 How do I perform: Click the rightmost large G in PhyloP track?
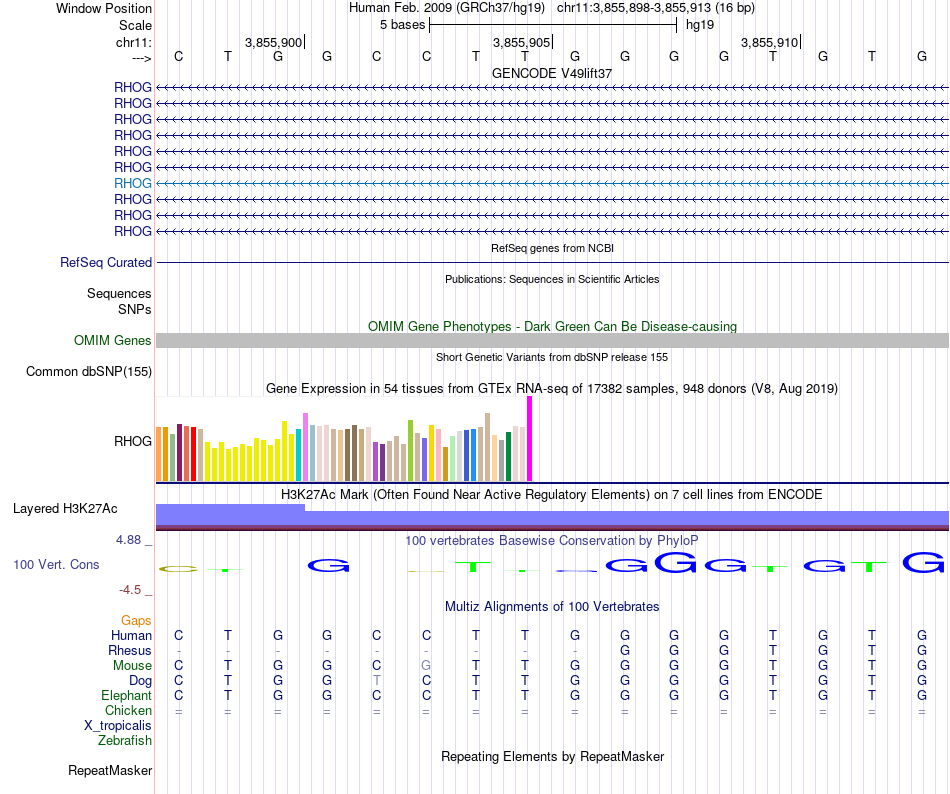[x=923, y=563]
